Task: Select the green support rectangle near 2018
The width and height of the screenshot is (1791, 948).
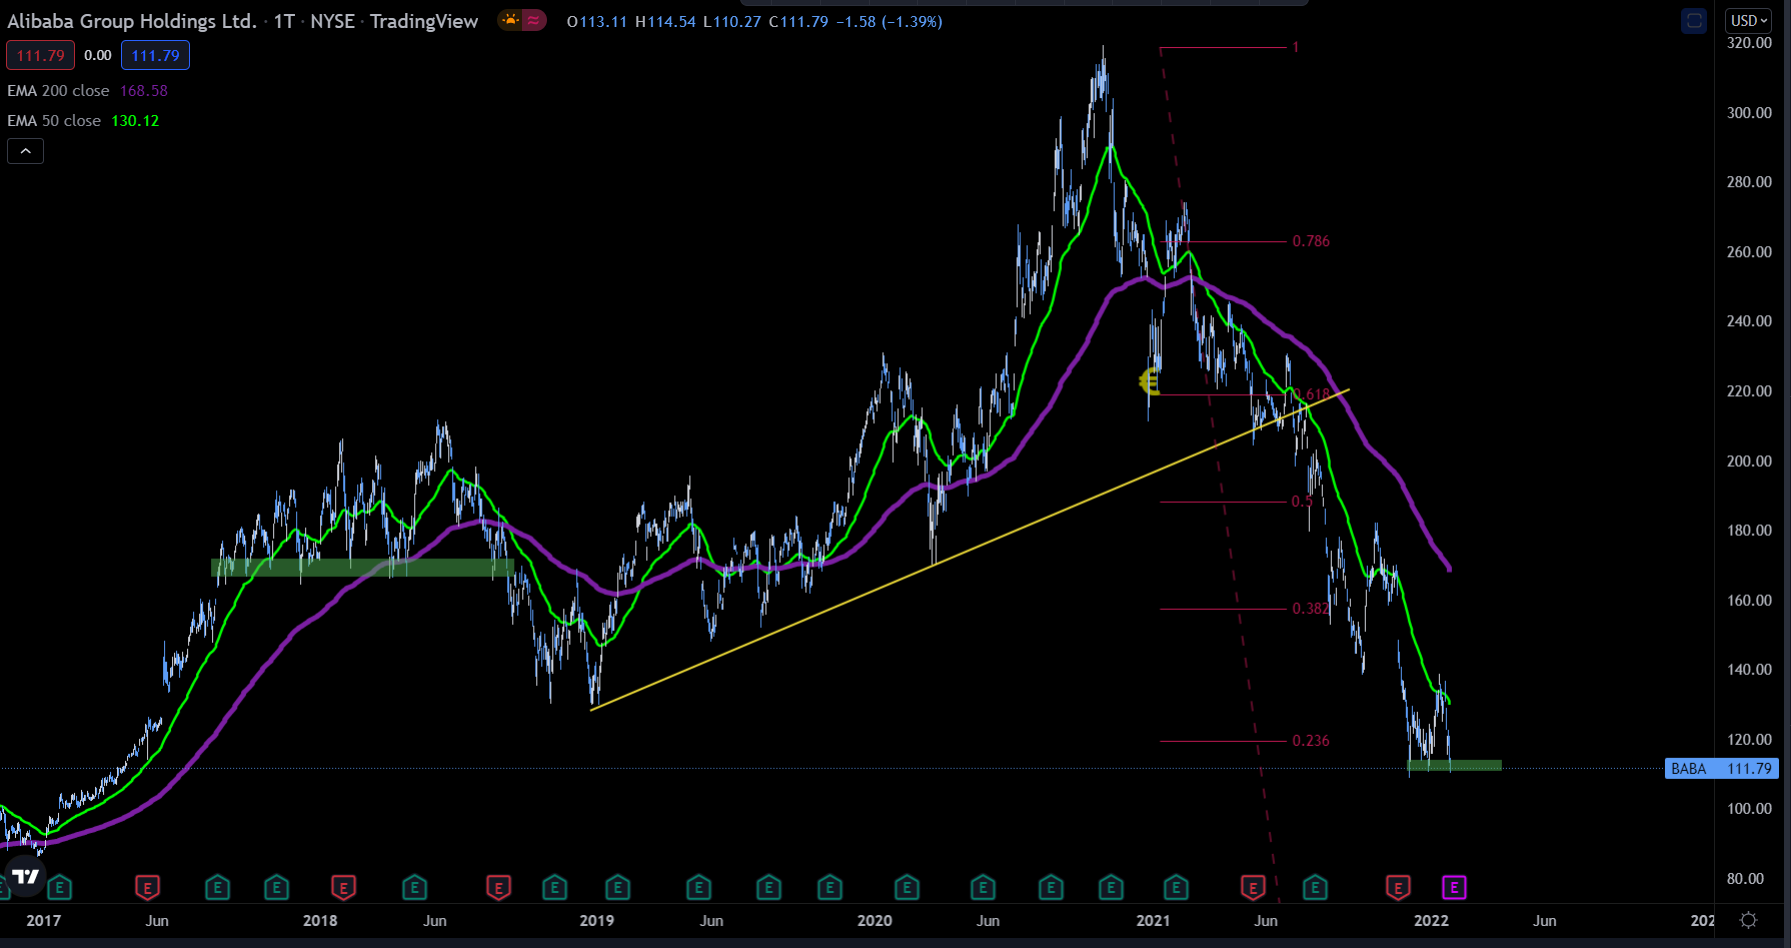Action: 362,567
